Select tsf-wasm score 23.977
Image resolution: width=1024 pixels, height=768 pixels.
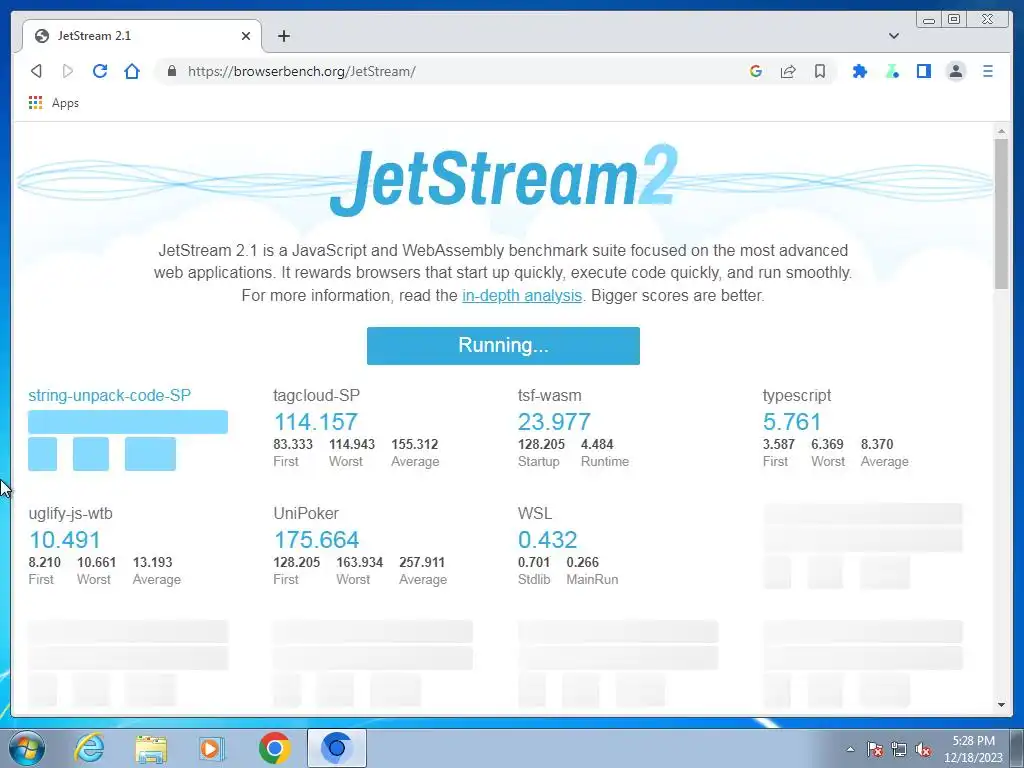(554, 422)
